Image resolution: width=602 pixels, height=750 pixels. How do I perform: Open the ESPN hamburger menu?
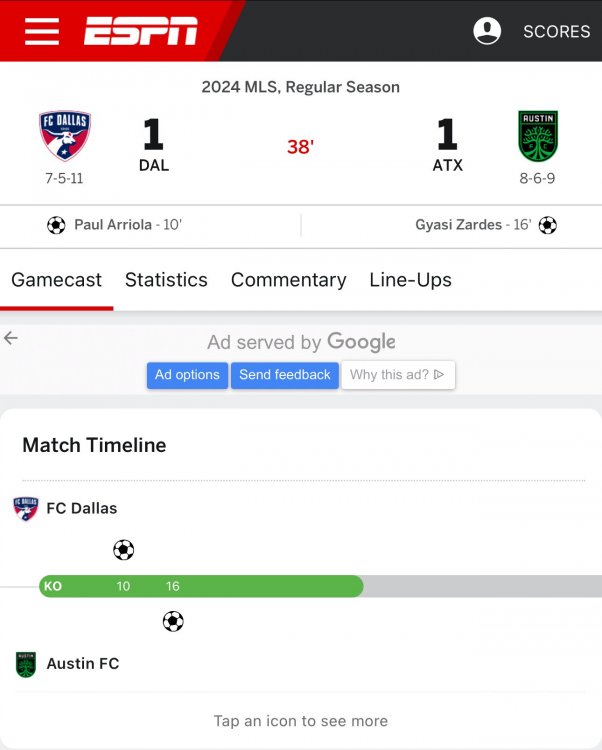pos(42,31)
